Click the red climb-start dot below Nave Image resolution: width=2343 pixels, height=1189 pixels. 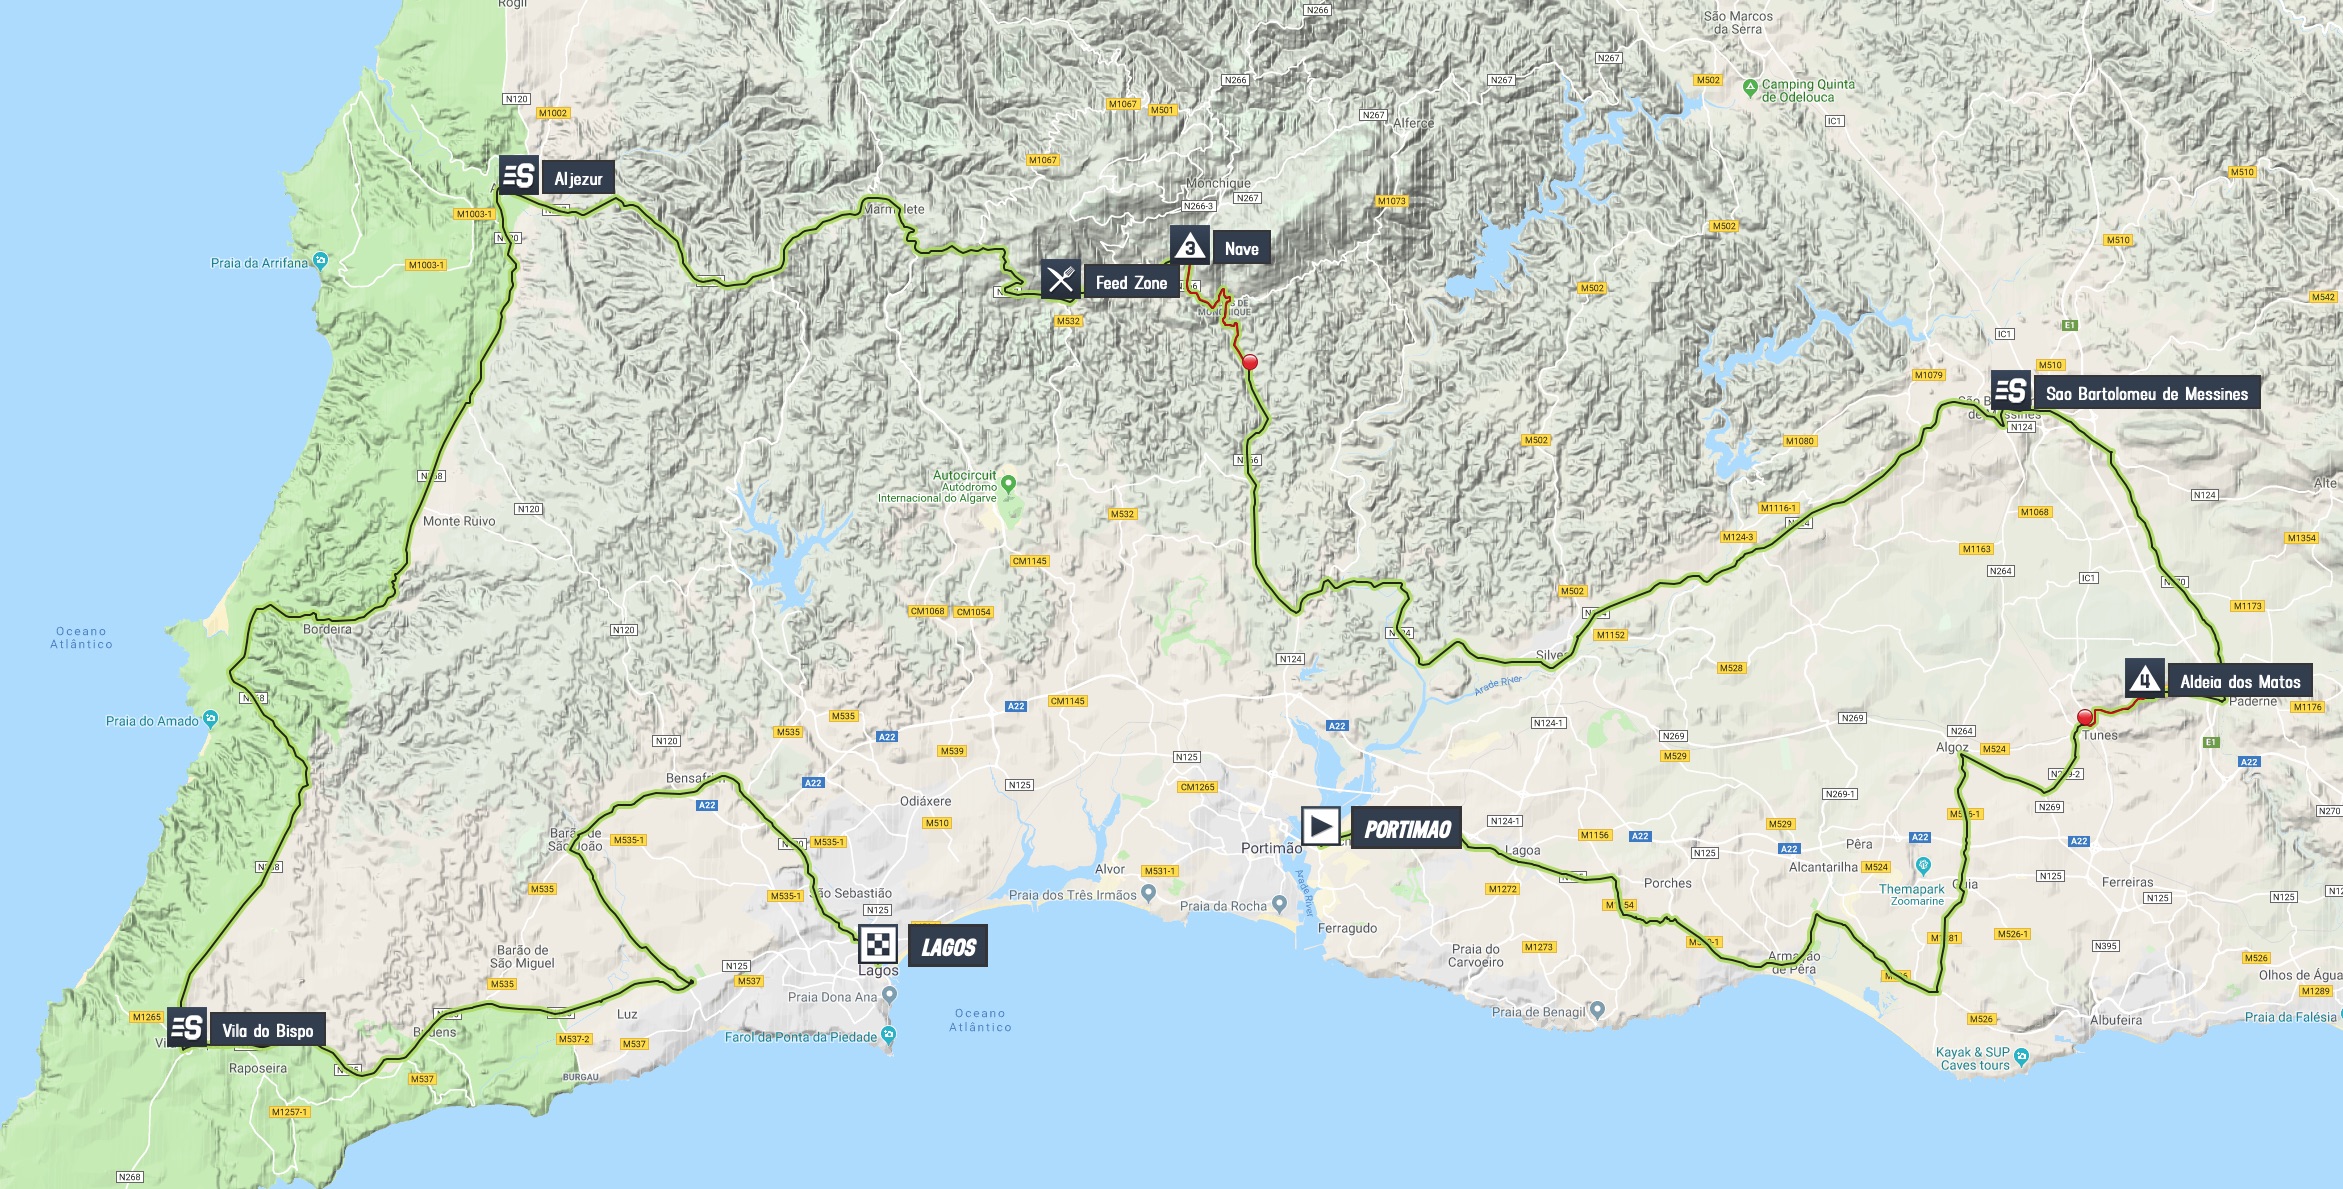(x=1250, y=362)
